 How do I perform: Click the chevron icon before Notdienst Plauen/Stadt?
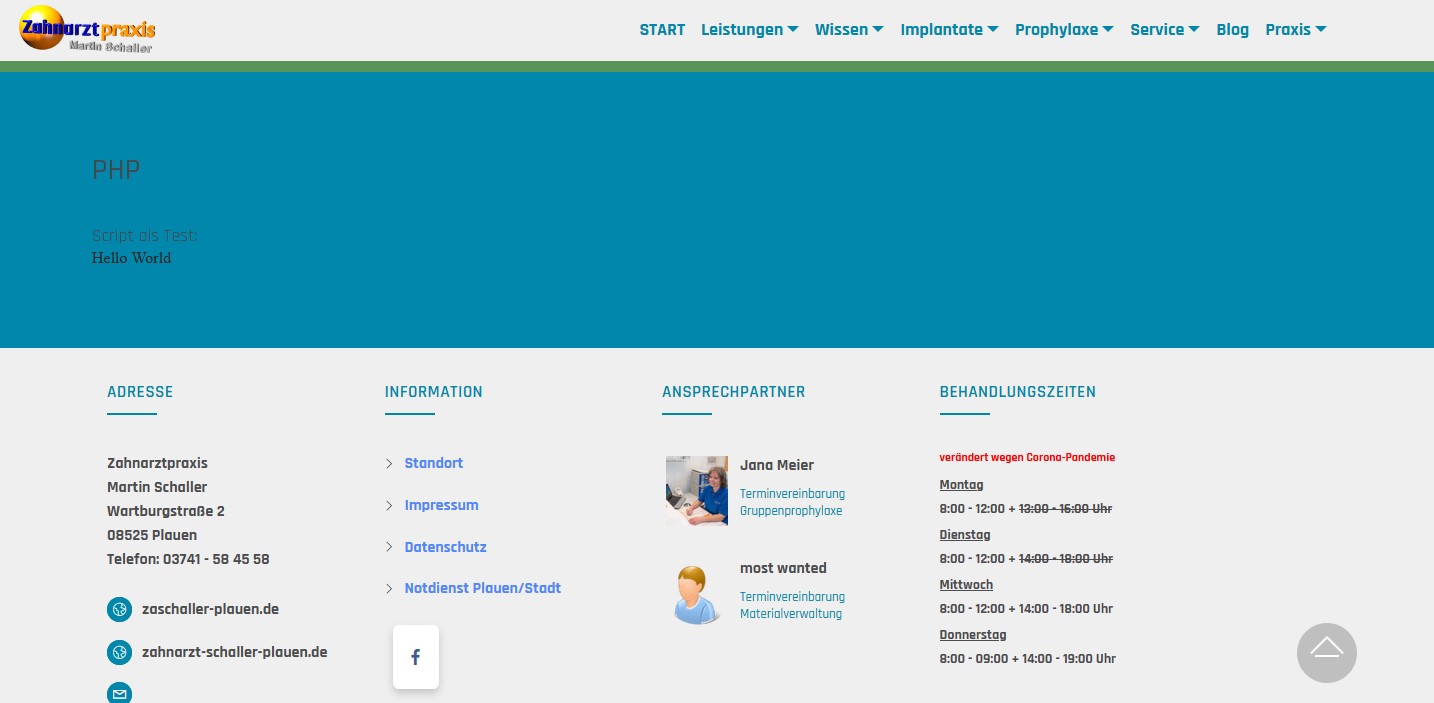[x=389, y=588]
